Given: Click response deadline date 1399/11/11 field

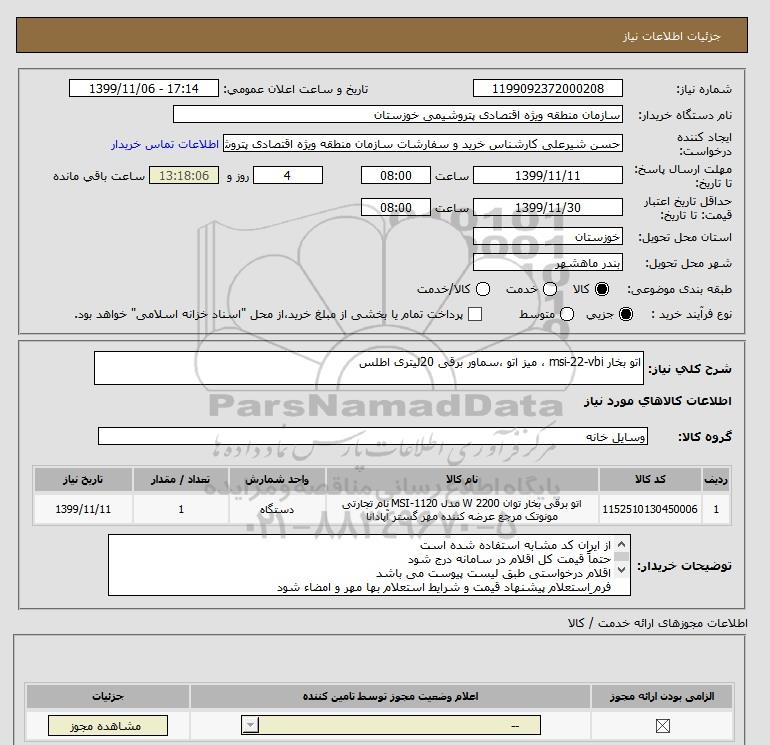Looking at the screenshot, I should 548,175.
